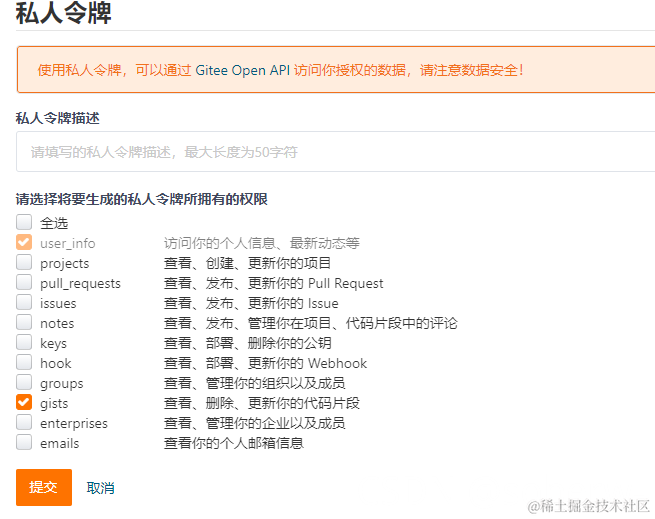
Task: Enable the issues permission checkbox
Action: click(24, 302)
